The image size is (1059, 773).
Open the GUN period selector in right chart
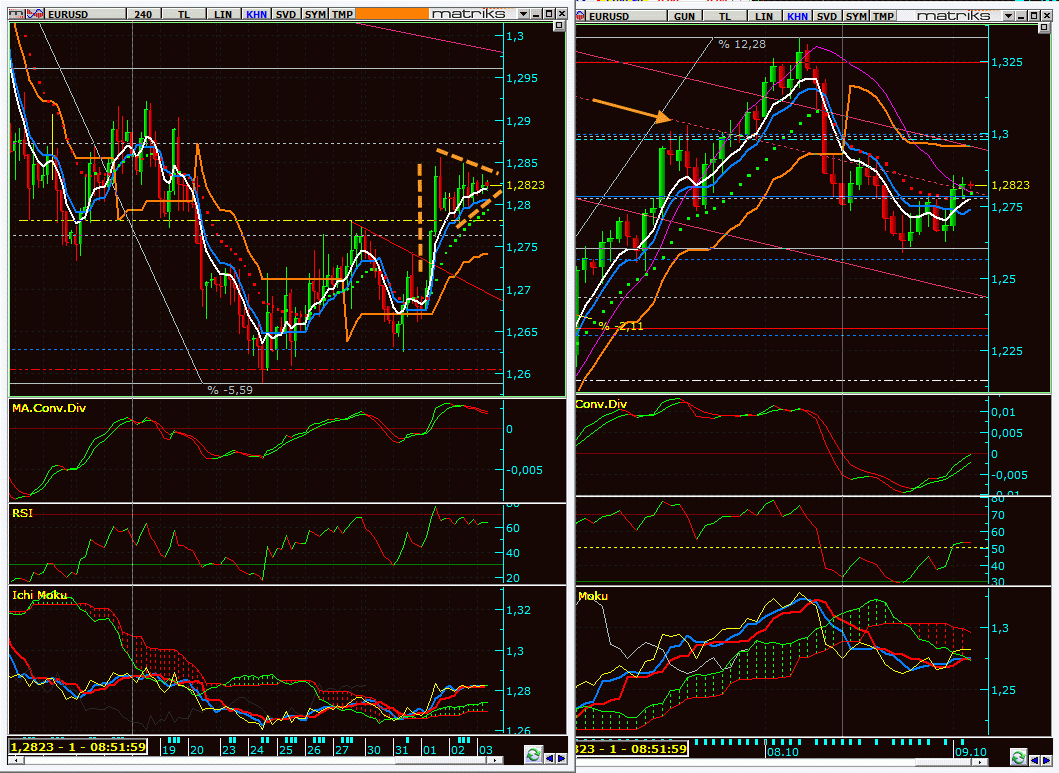coord(685,16)
